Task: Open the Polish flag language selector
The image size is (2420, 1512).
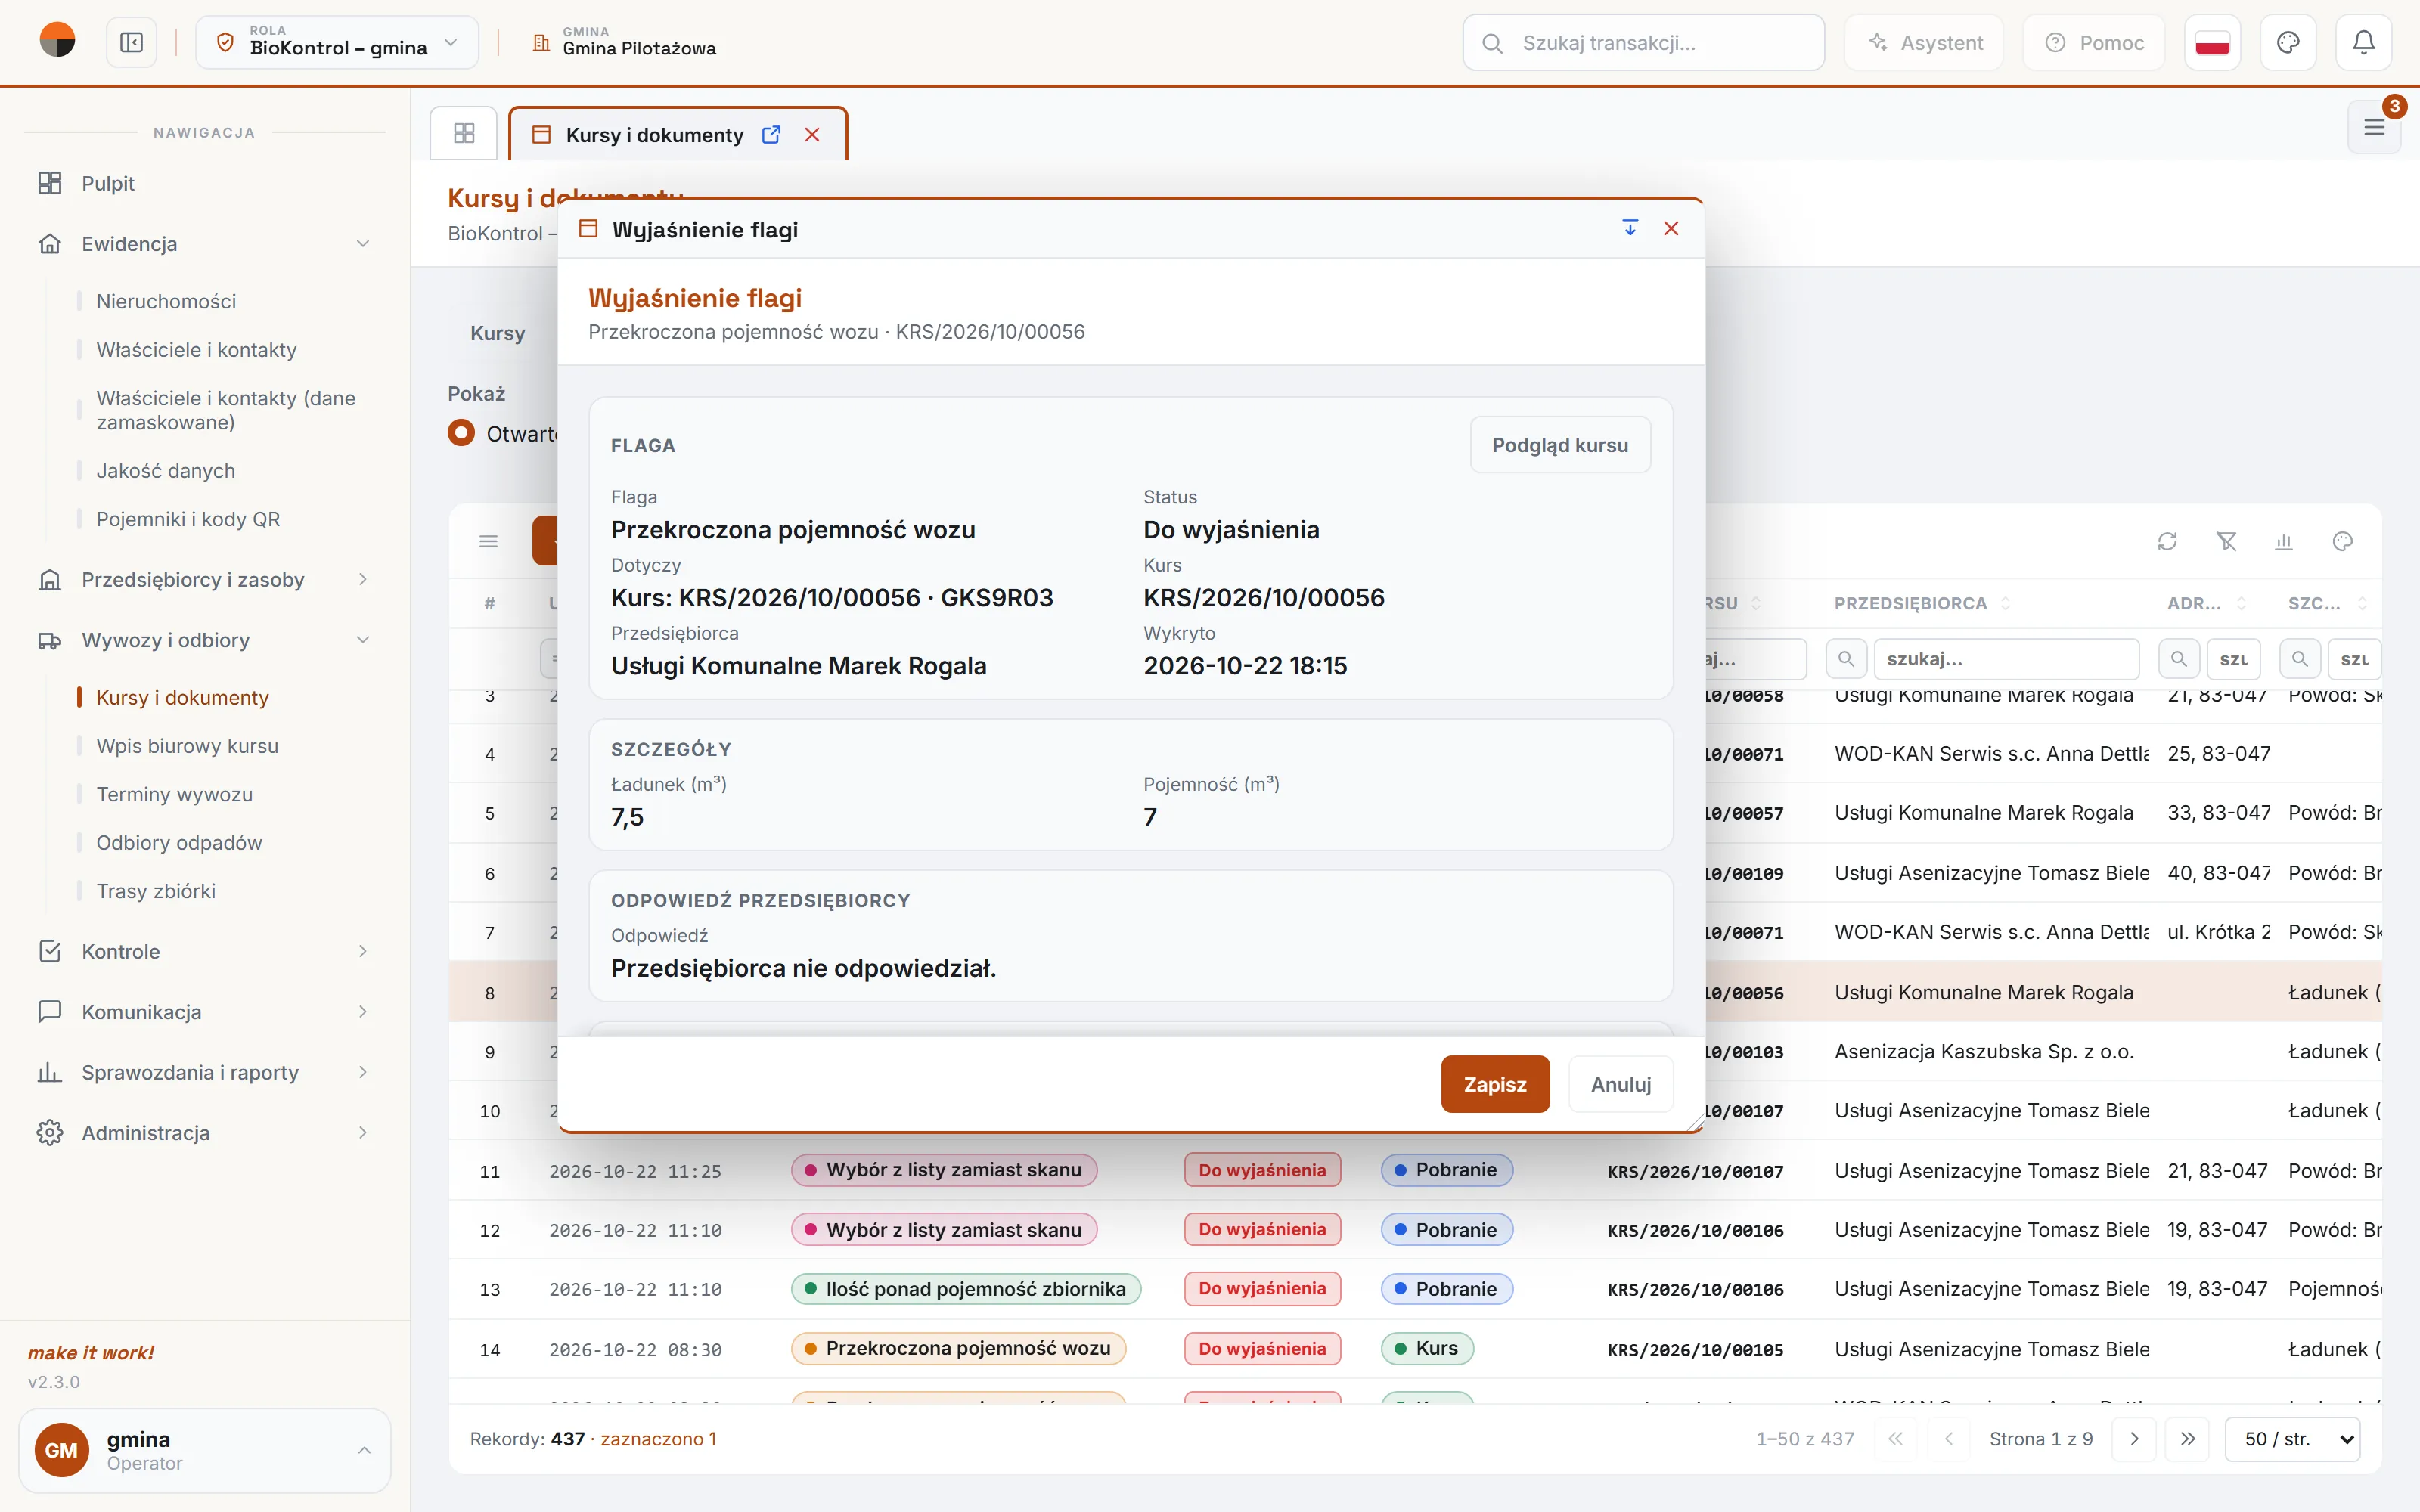Action: click(x=2212, y=43)
